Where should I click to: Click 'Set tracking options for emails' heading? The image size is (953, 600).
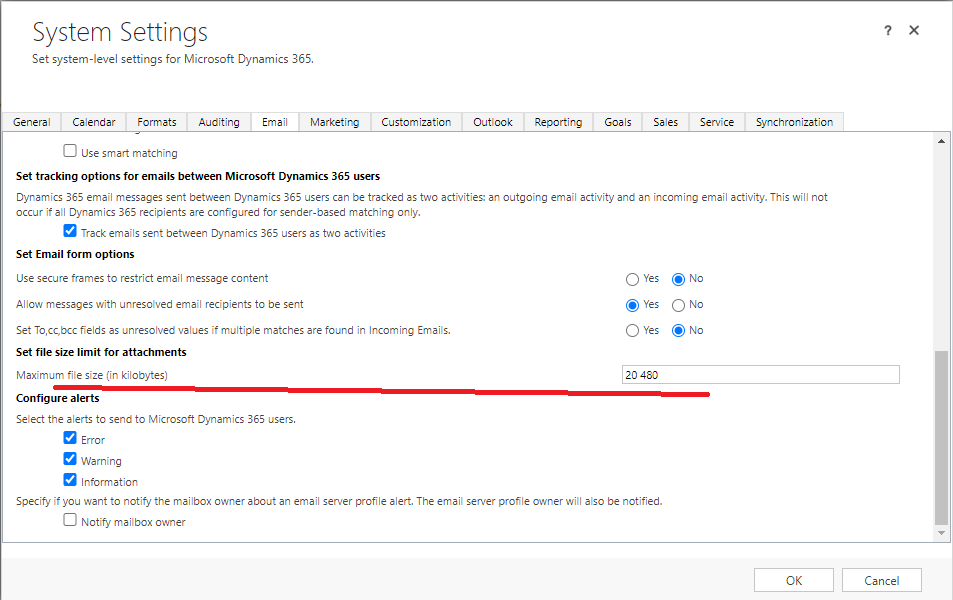pyautogui.click(x=198, y=176)
